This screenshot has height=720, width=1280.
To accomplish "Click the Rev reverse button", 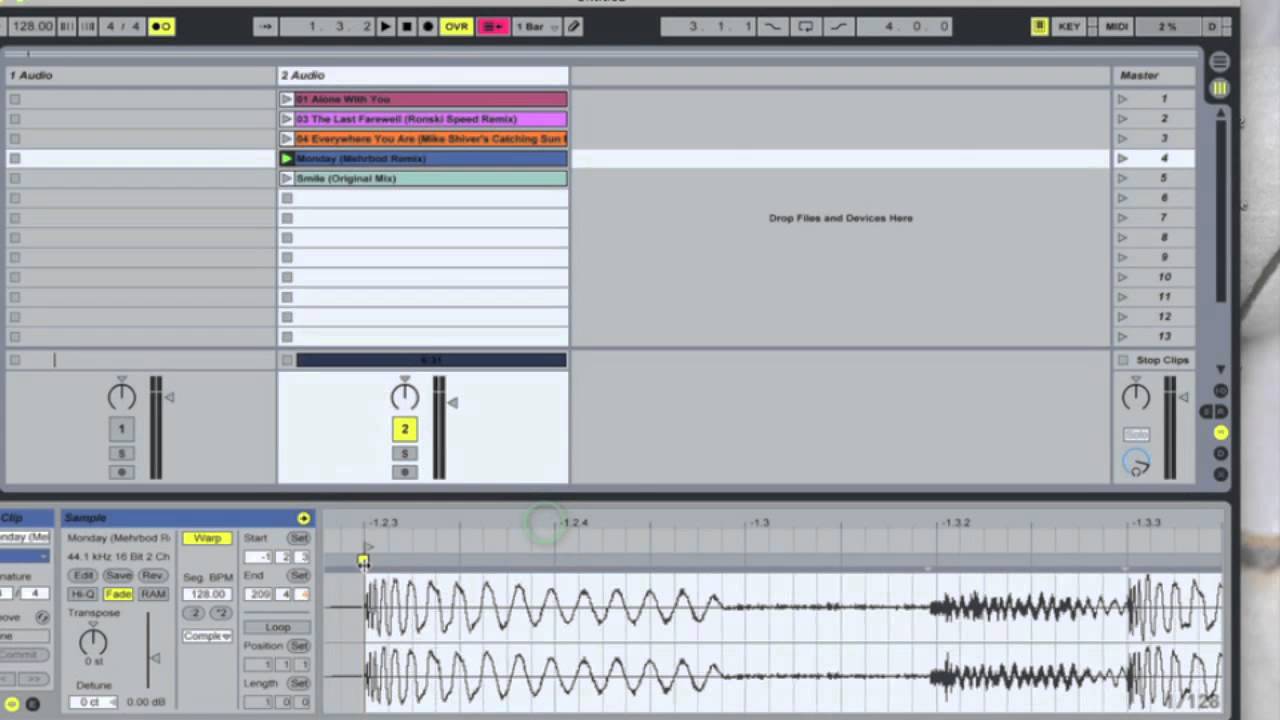I will (x=152, y=575).
